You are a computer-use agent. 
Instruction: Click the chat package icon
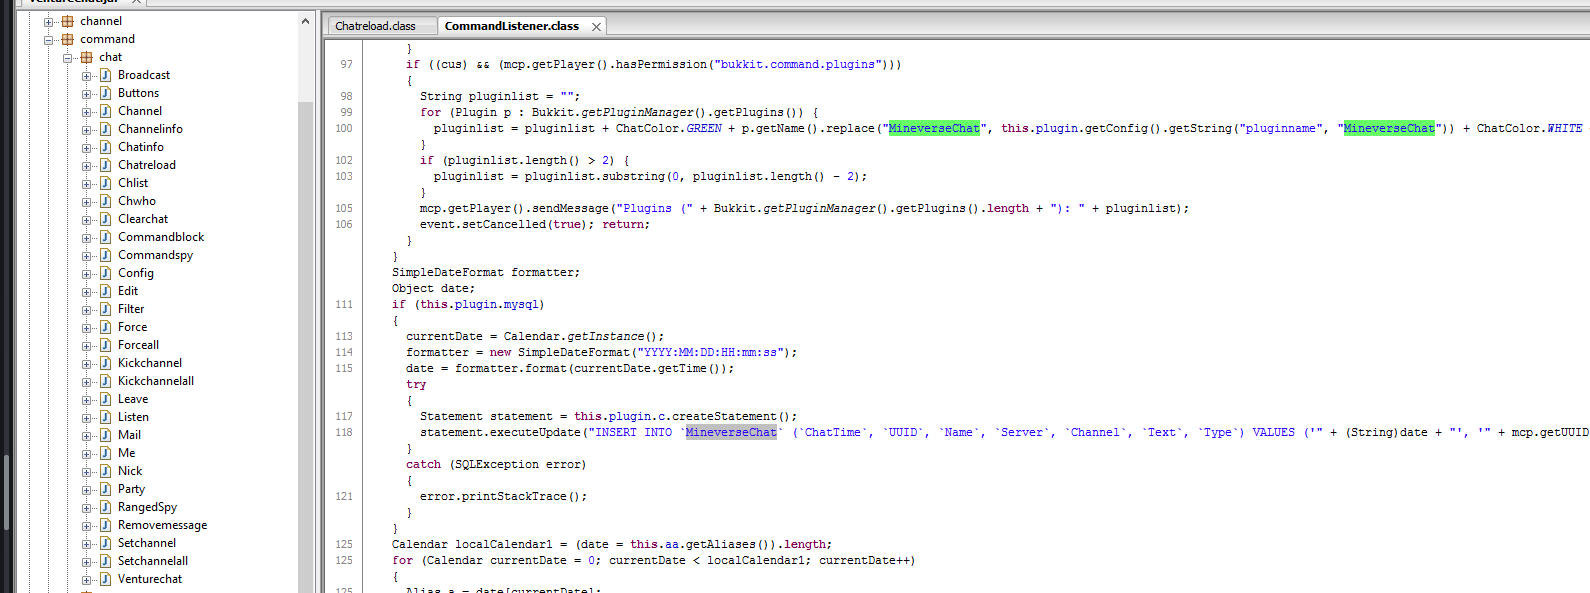pos(86,57)
